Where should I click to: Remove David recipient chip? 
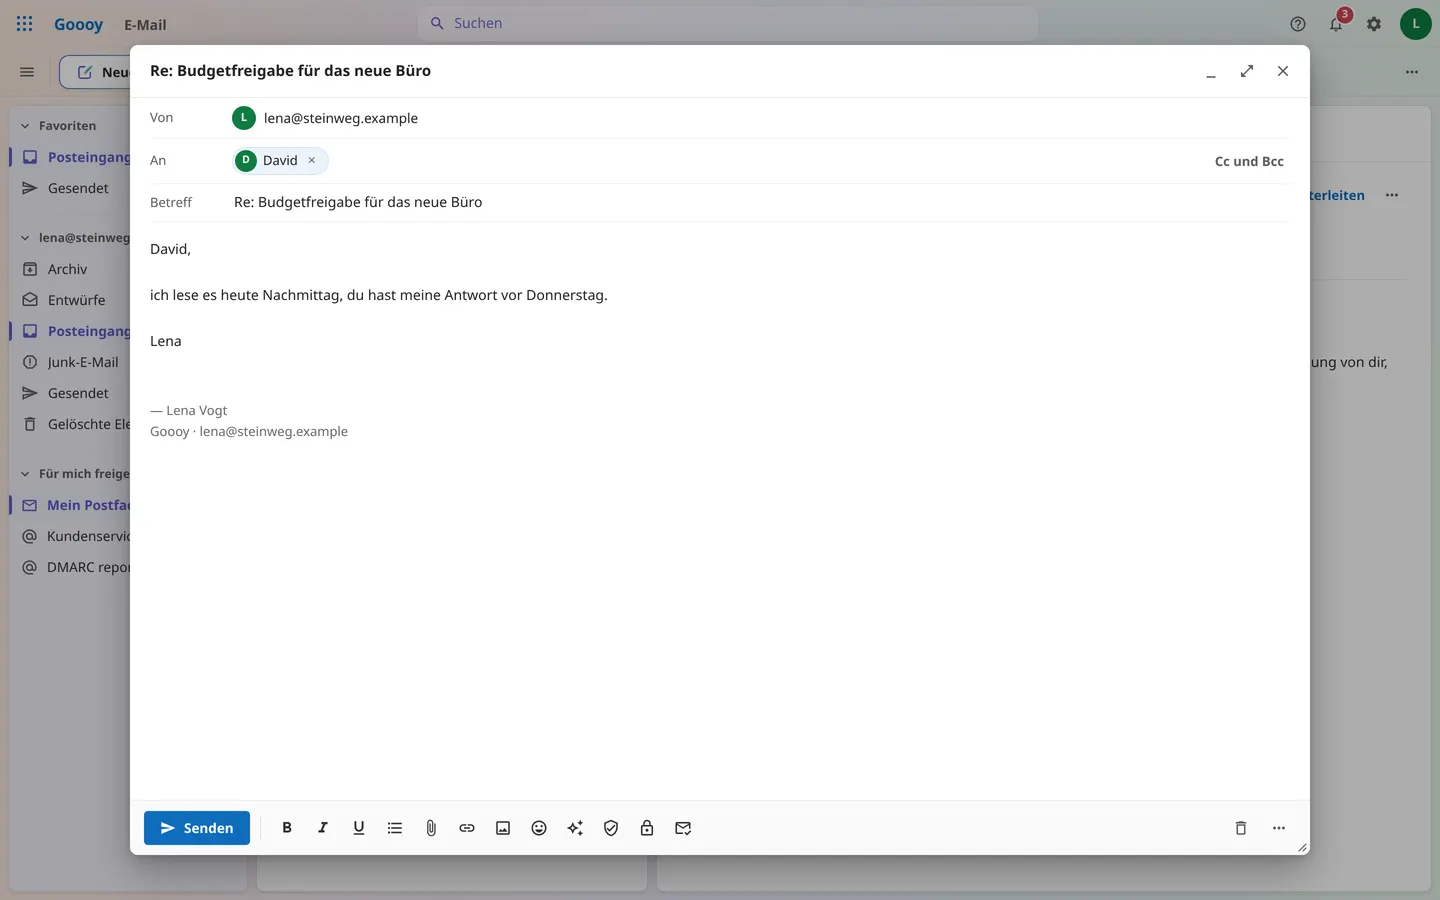[312, 160]
